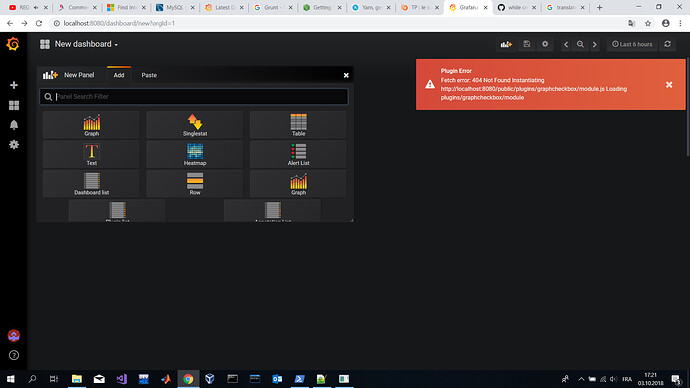
Task: Add a Table panel
Action: click(x=298, y=125)
